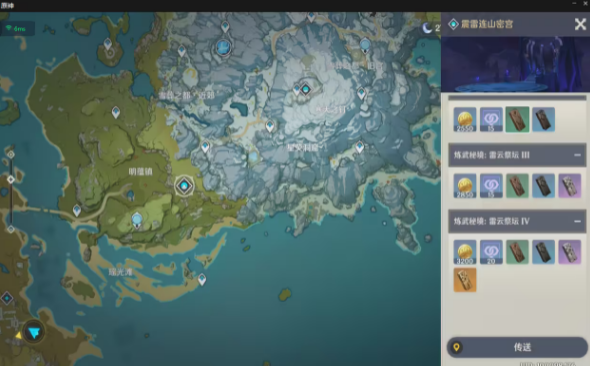Click the domain marker on the snowy mountain

[306, 89]
